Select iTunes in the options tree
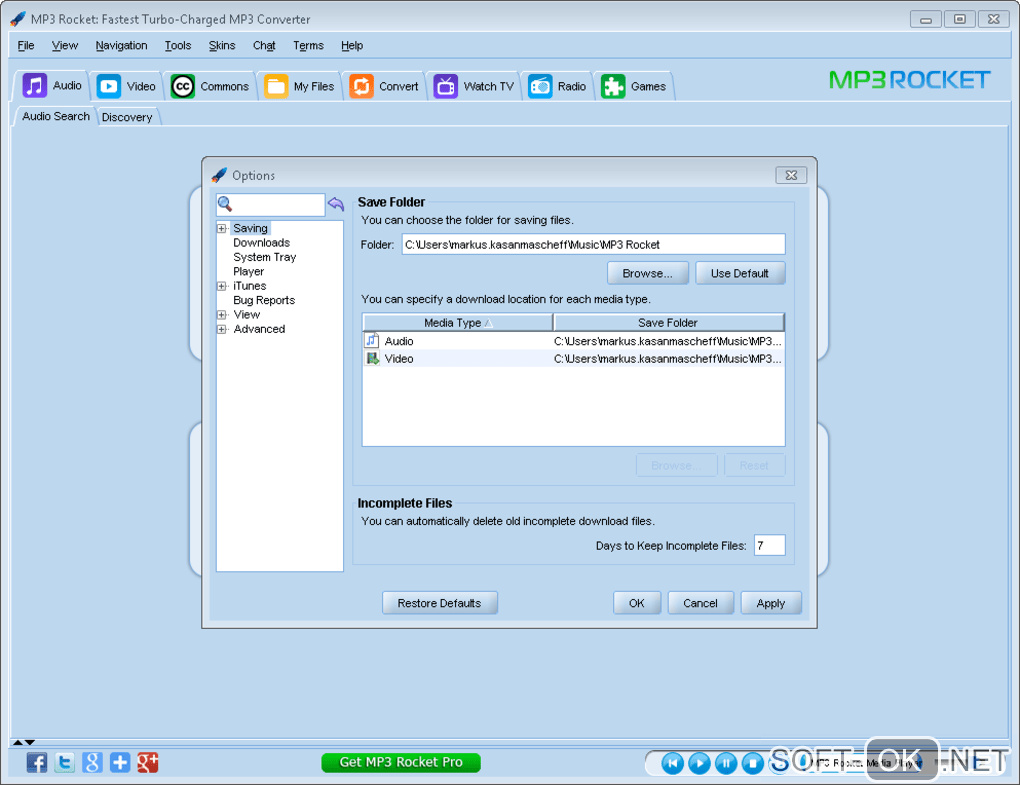The height and width of the screenshot is (785, 1020). (x=250, y=286)
